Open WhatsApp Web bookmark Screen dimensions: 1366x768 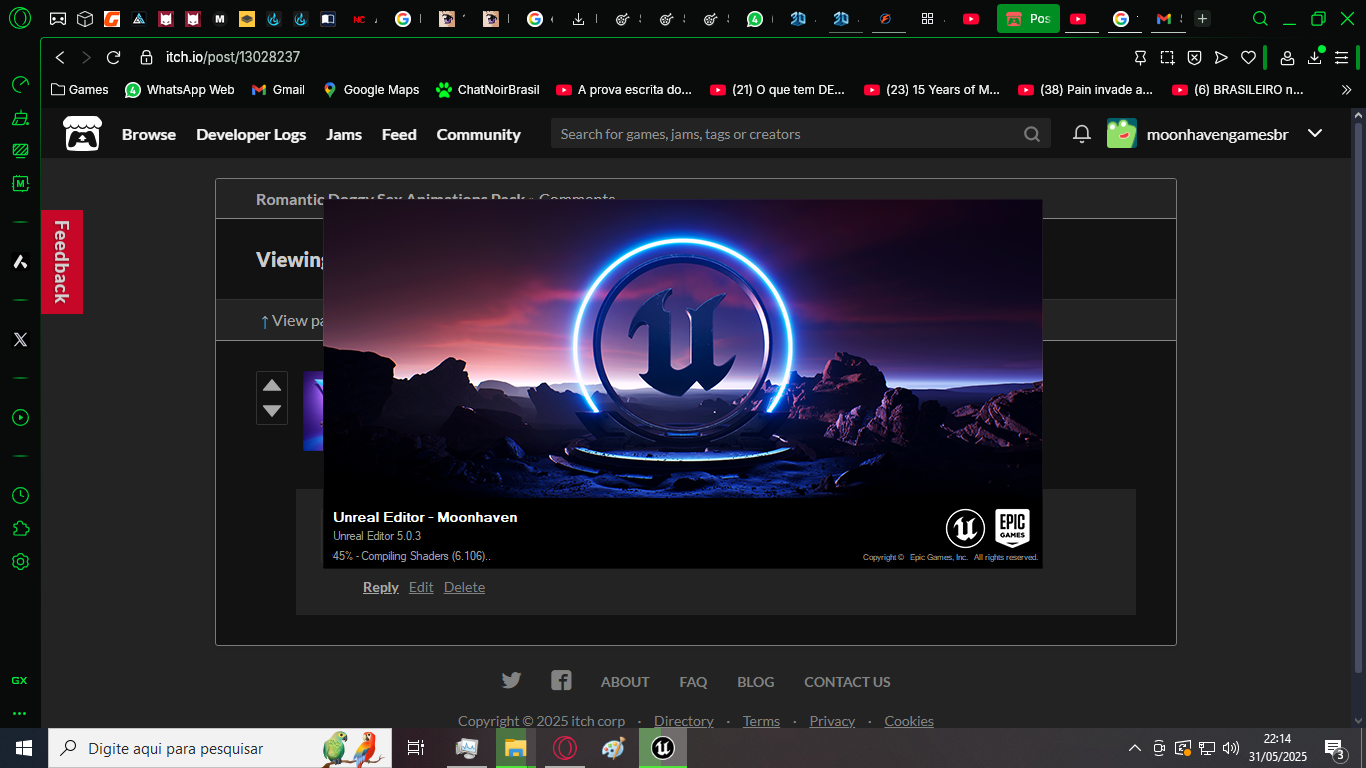click(180, 90)
